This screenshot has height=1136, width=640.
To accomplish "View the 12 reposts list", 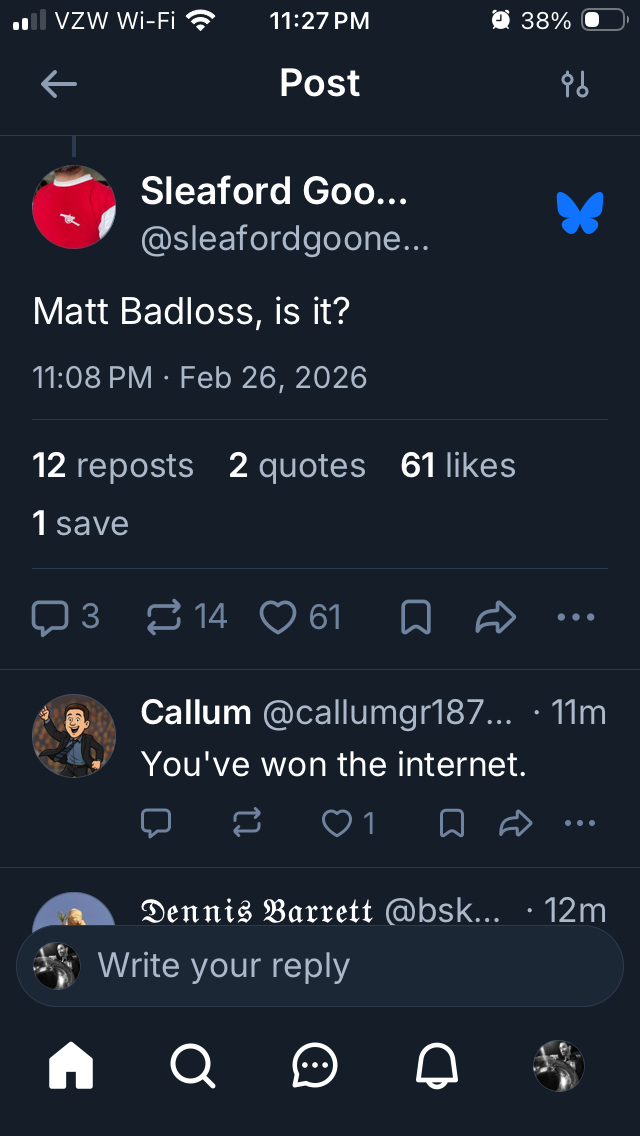I will (x=113, y=466).
